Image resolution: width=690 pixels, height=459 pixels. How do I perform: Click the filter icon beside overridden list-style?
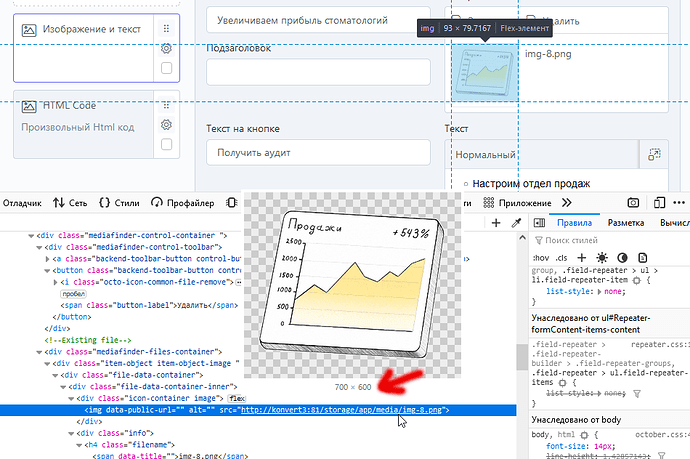[637, 393]
